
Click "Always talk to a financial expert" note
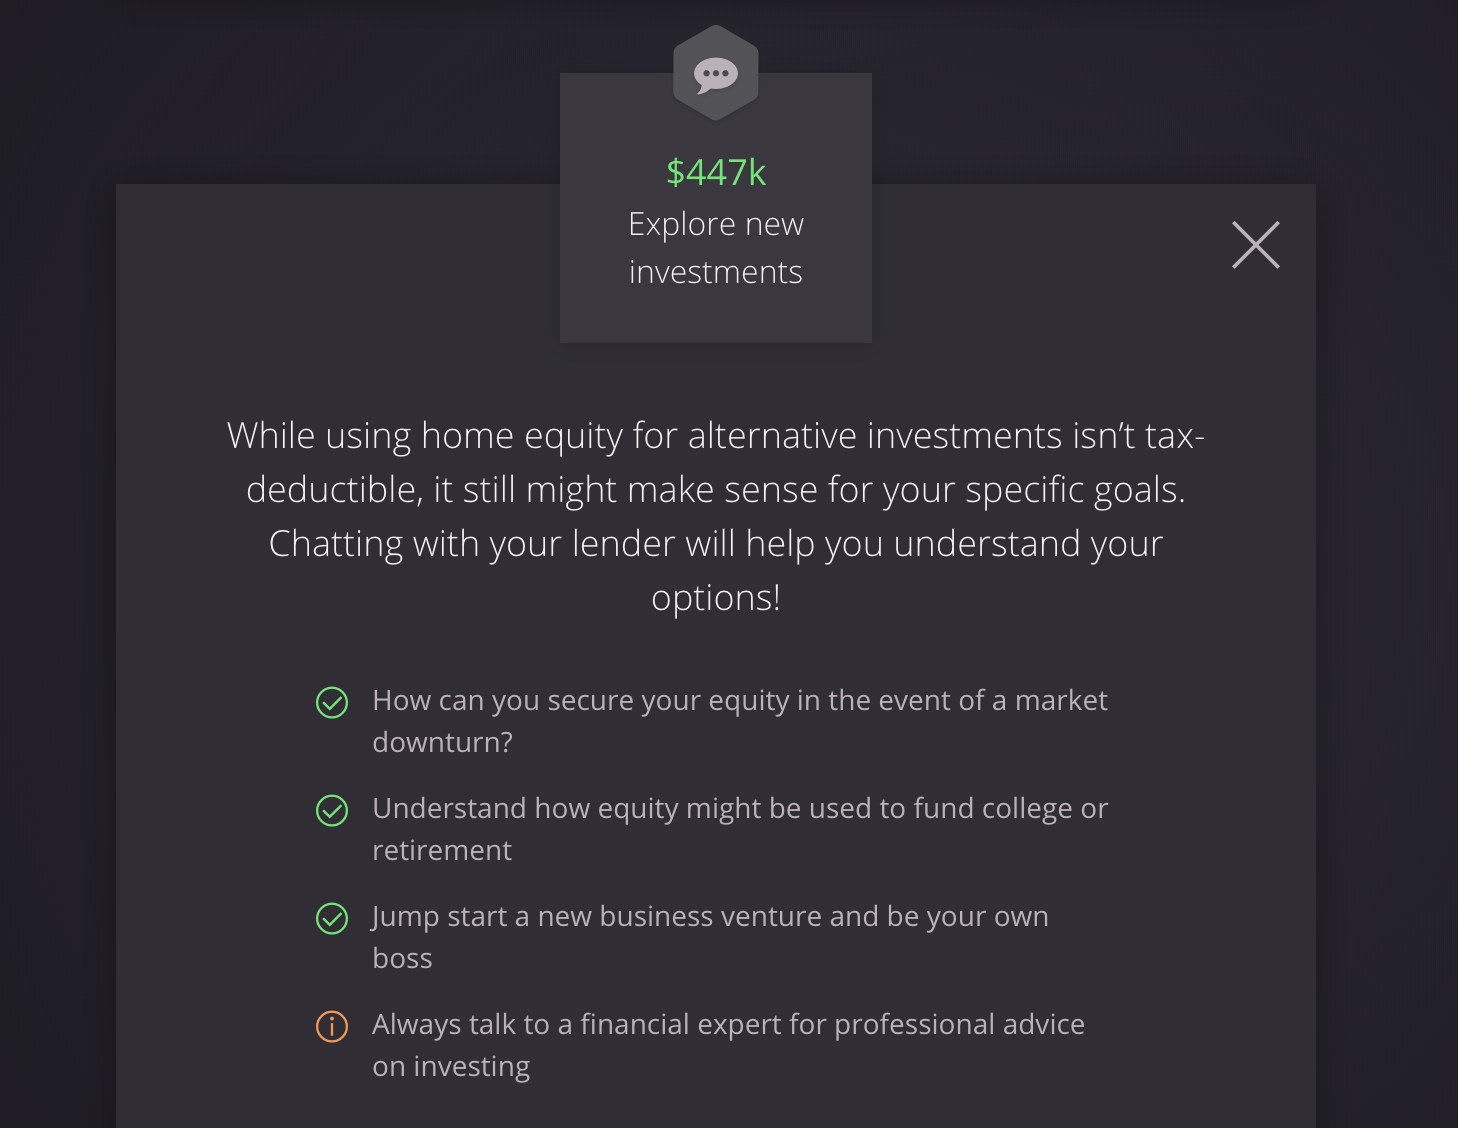click(x=728, y=1025)
